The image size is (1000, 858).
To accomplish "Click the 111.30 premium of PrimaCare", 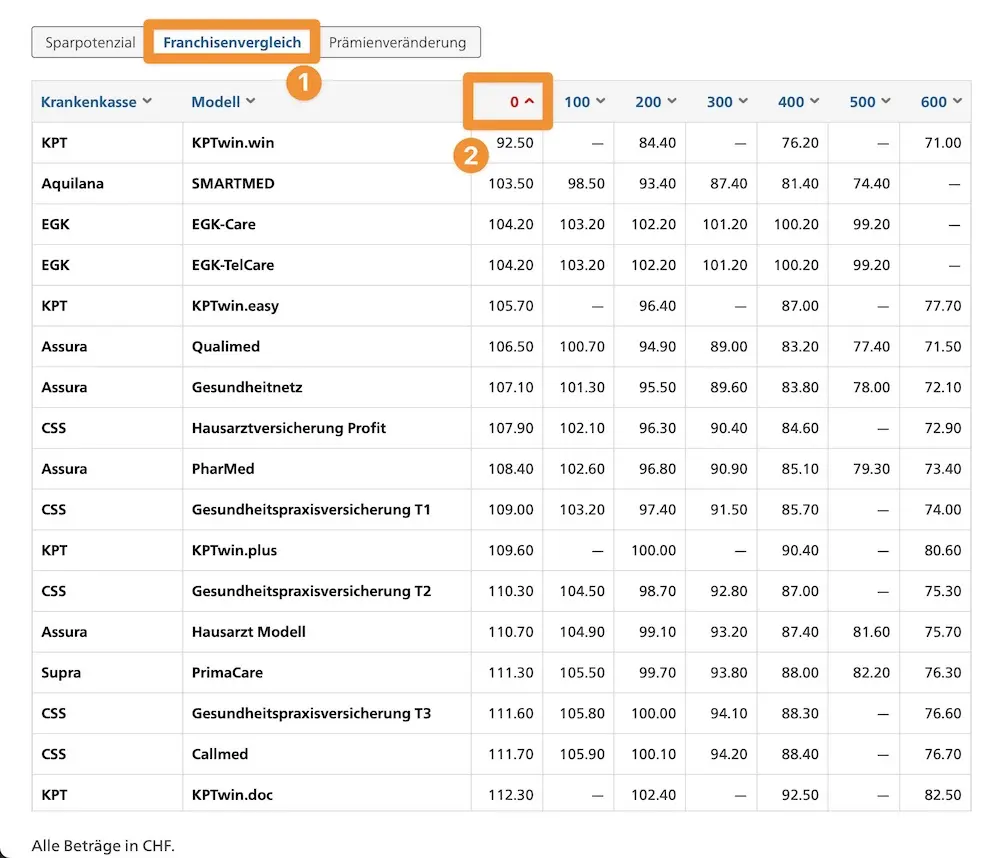I will (511, 673).
